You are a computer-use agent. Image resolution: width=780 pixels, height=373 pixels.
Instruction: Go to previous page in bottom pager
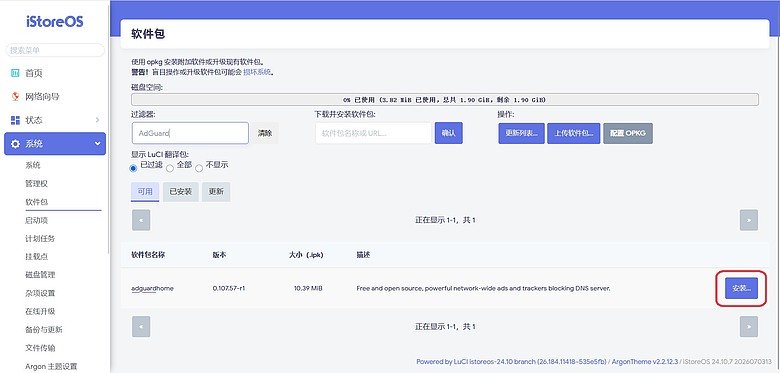pos(141,327)
